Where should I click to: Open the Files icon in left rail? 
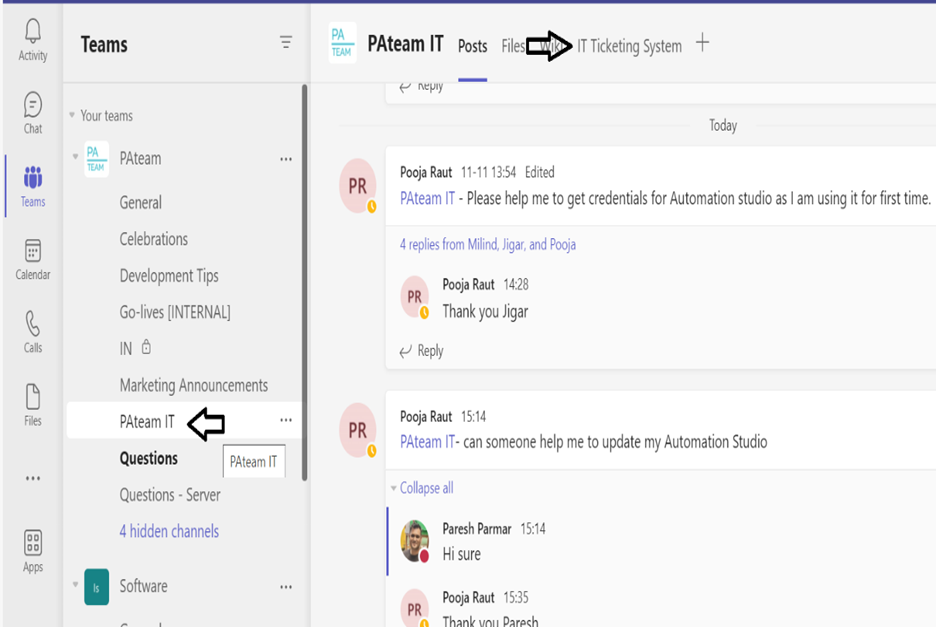[33, 404]
